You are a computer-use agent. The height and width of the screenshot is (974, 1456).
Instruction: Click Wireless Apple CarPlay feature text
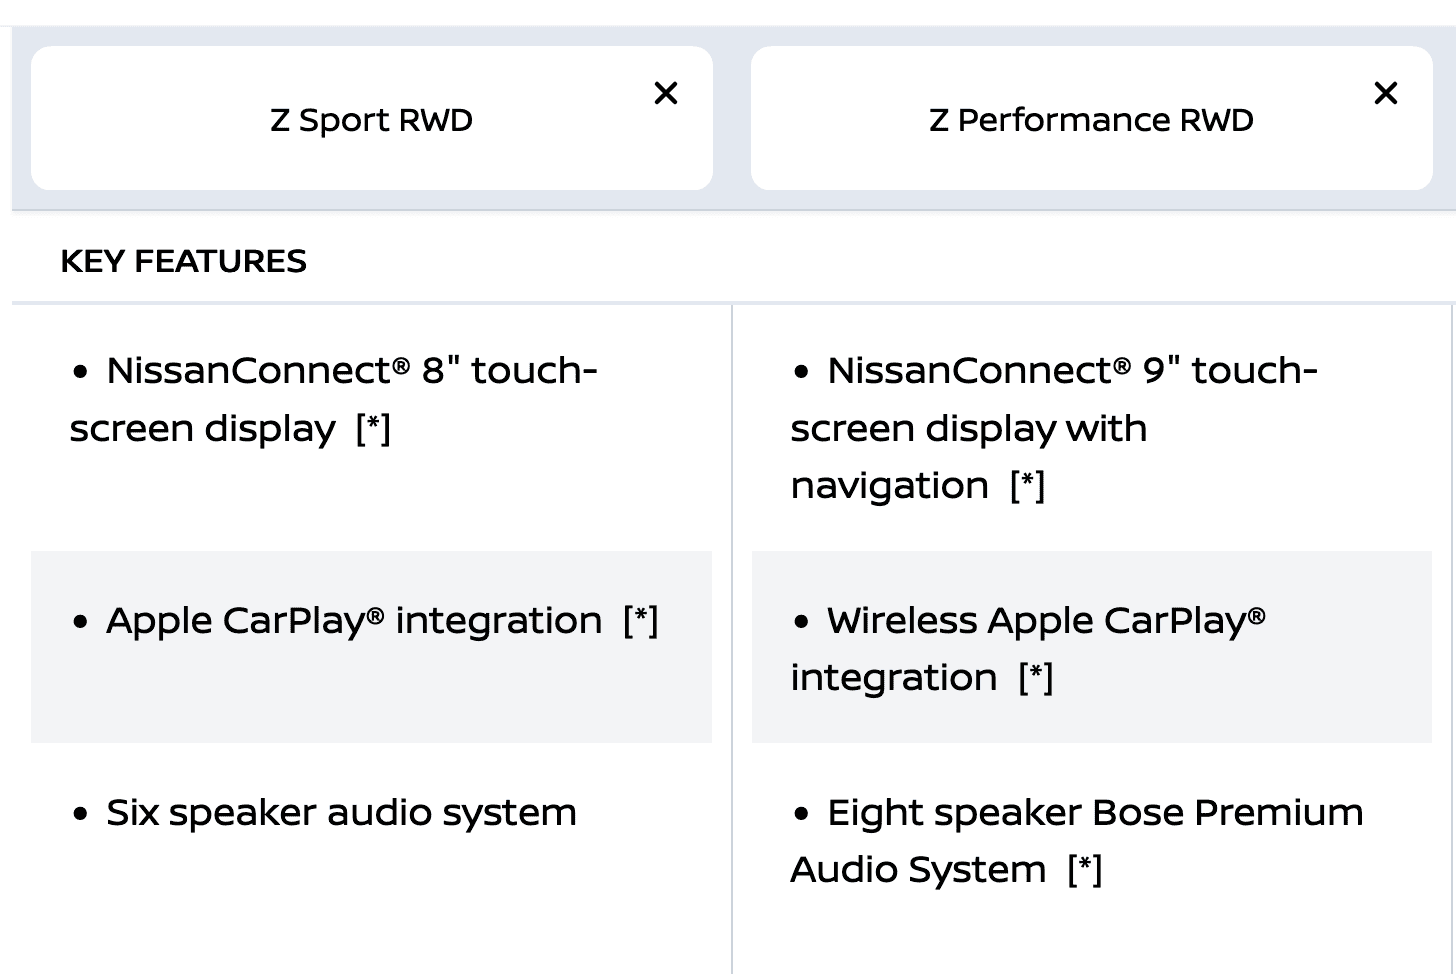click(1028, 649)
